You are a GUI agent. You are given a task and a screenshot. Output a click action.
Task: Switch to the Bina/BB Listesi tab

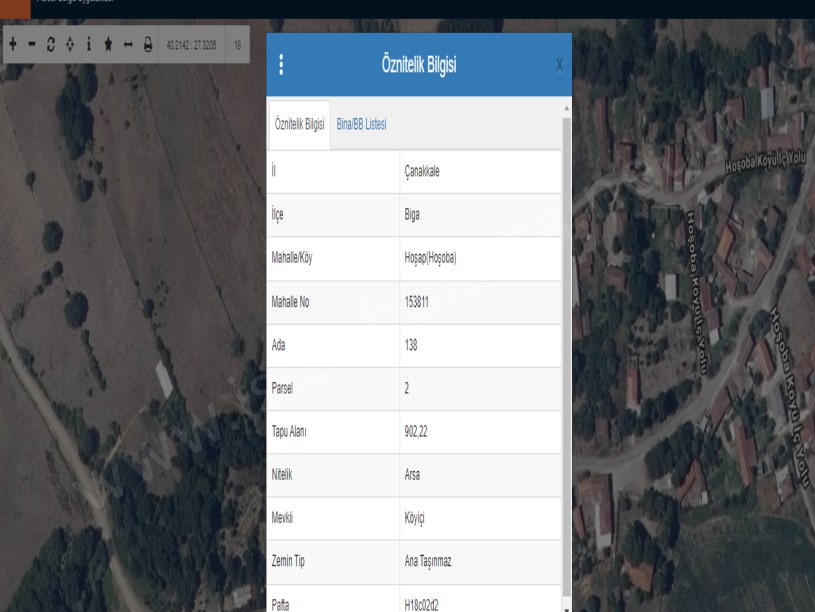click(x=361, y=125)
